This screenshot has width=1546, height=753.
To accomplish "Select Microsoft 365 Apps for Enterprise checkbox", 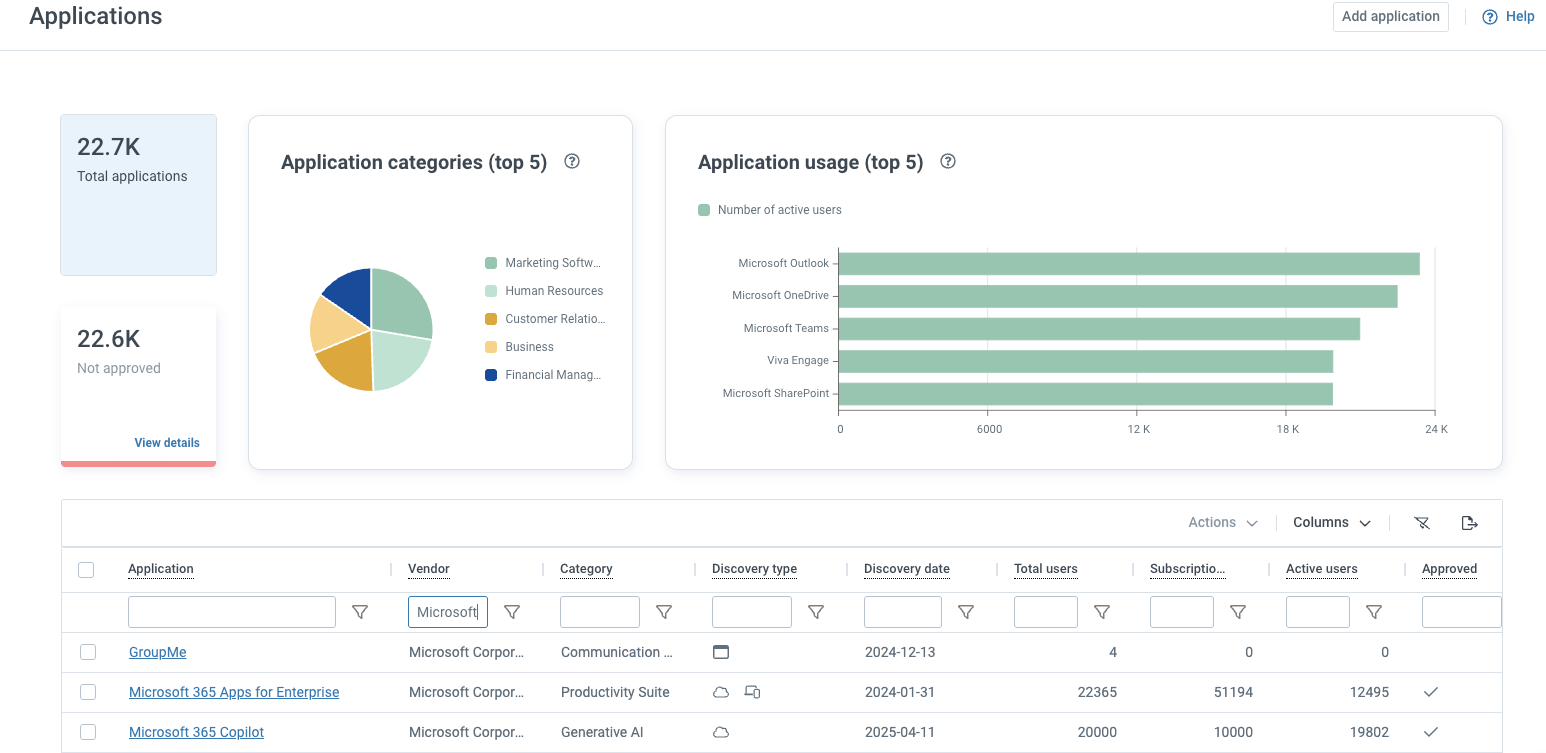I will click(88, 692).
